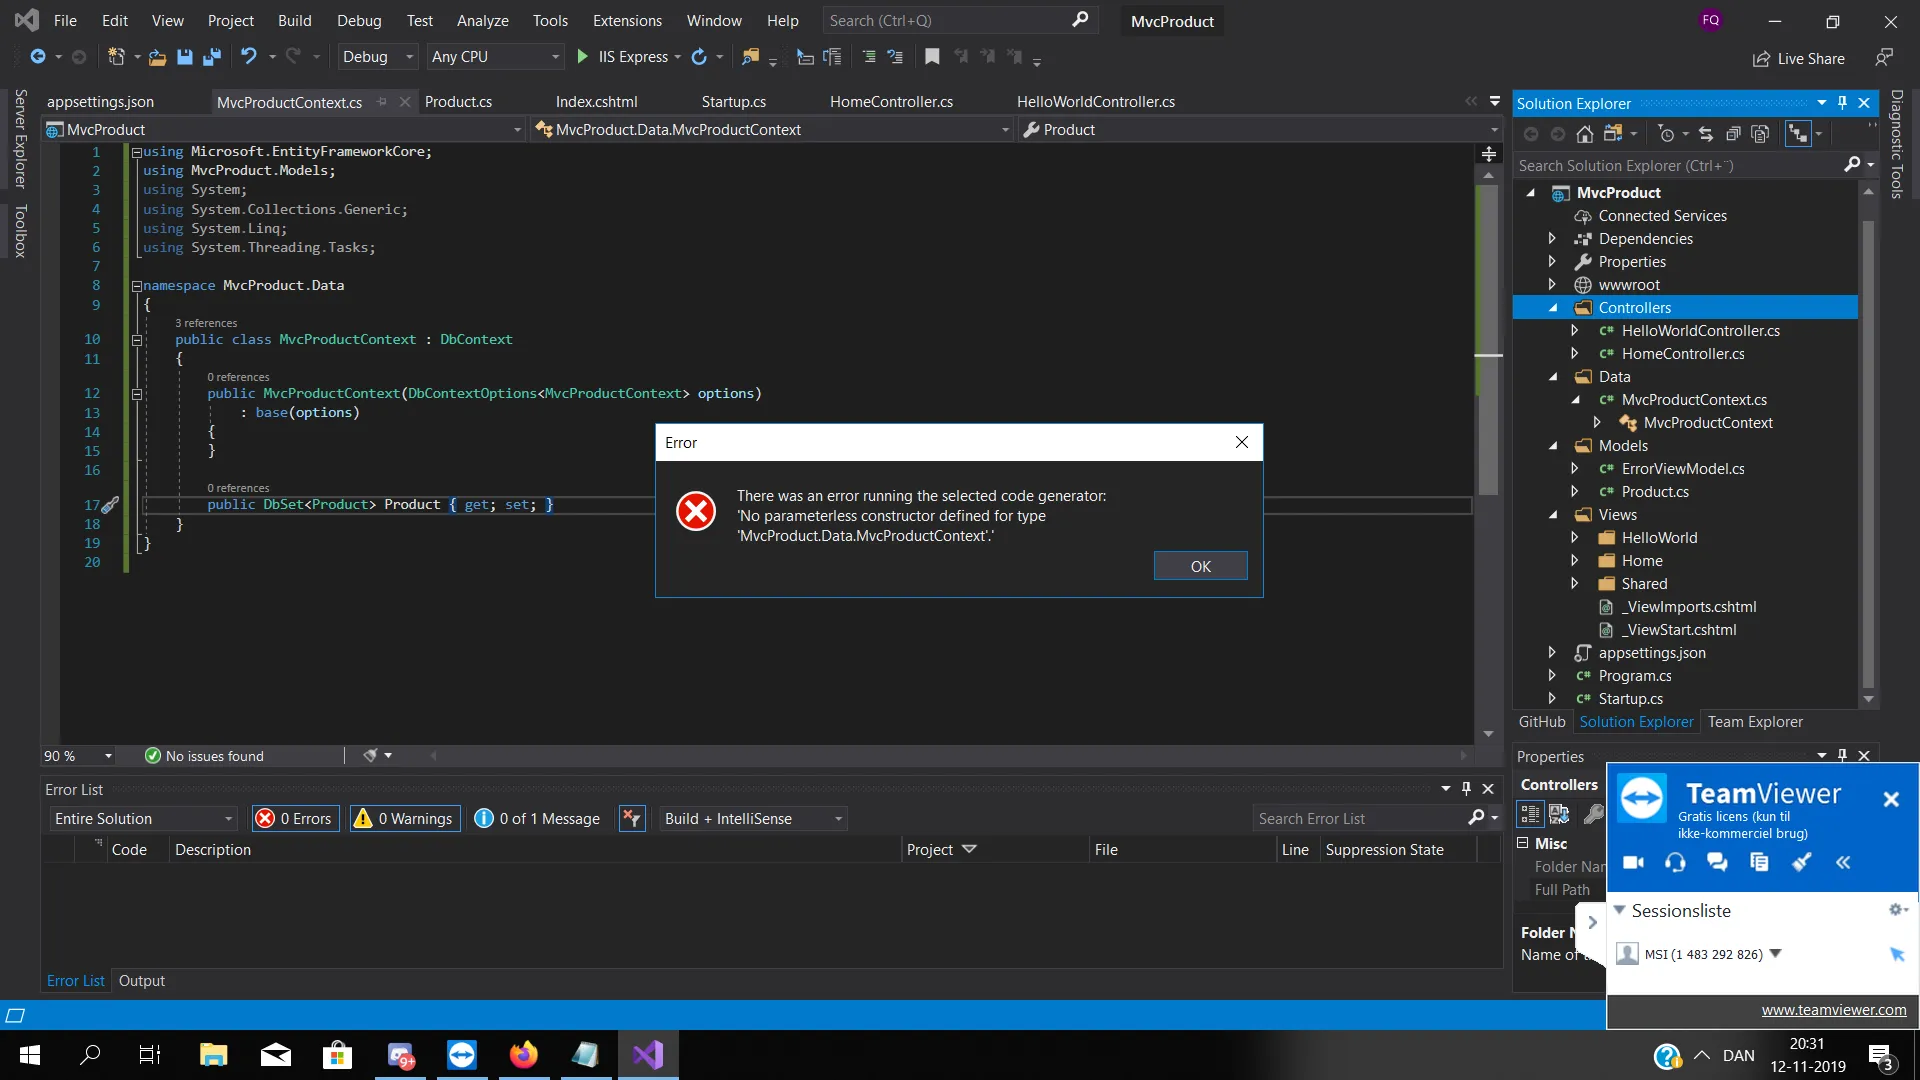Switch to the Startup.cs tab

tap(733, 102)
